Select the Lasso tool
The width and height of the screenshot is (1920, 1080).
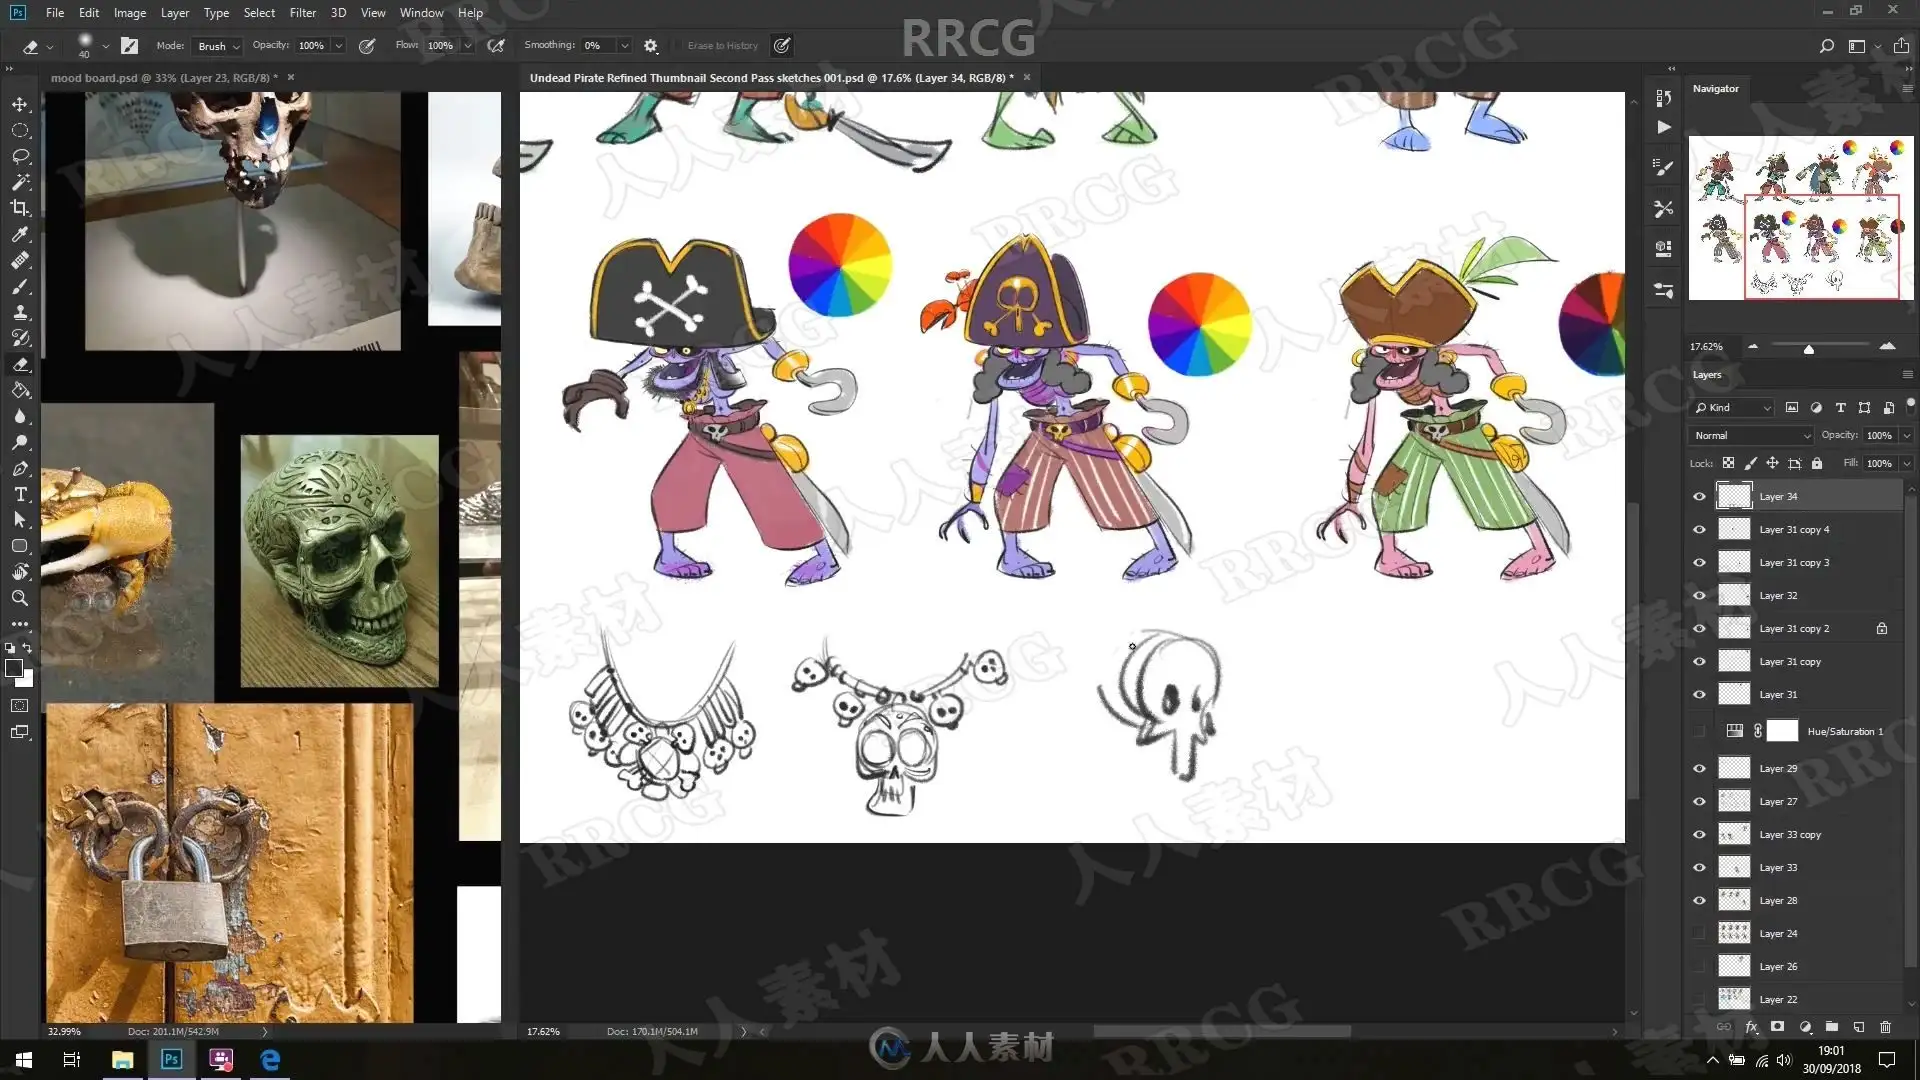point(20,157)
